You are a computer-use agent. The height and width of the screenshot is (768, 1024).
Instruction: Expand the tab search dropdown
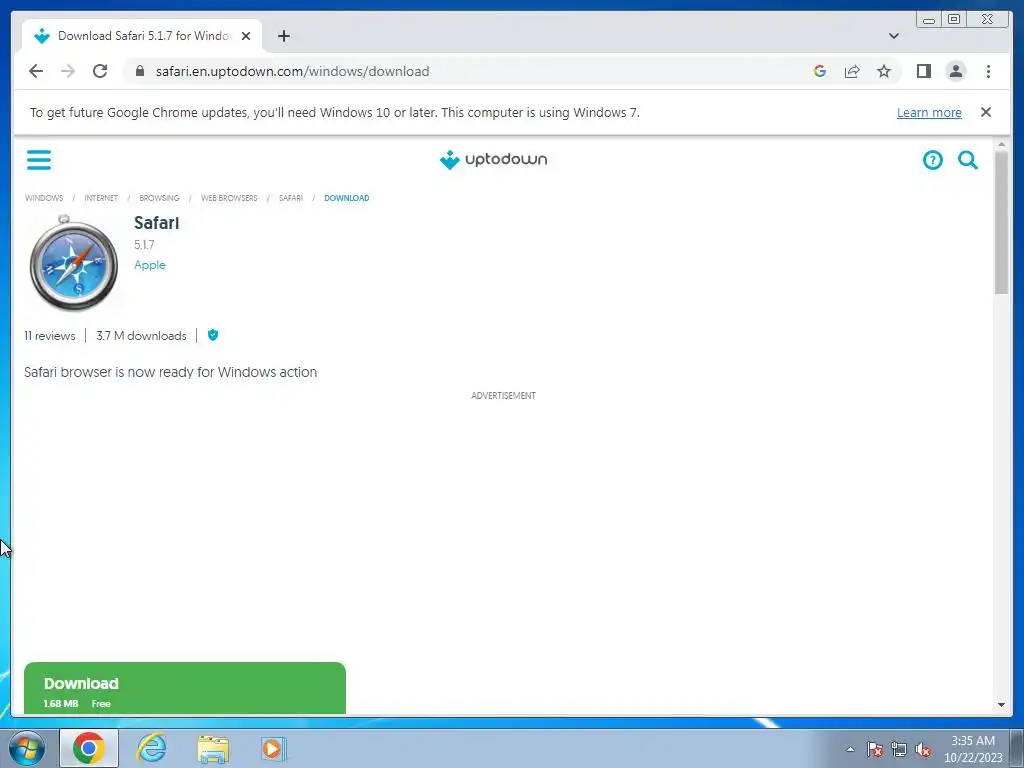893,36
